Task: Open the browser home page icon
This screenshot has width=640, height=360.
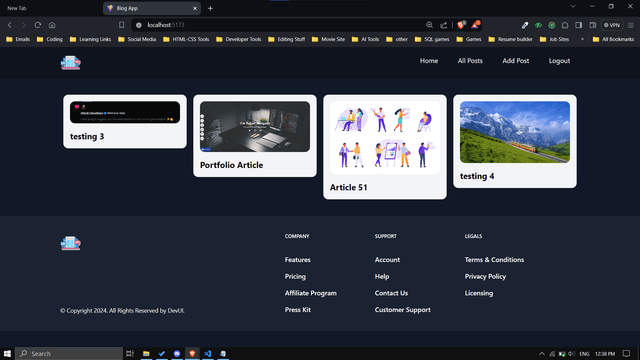Action: pos(52,25)
